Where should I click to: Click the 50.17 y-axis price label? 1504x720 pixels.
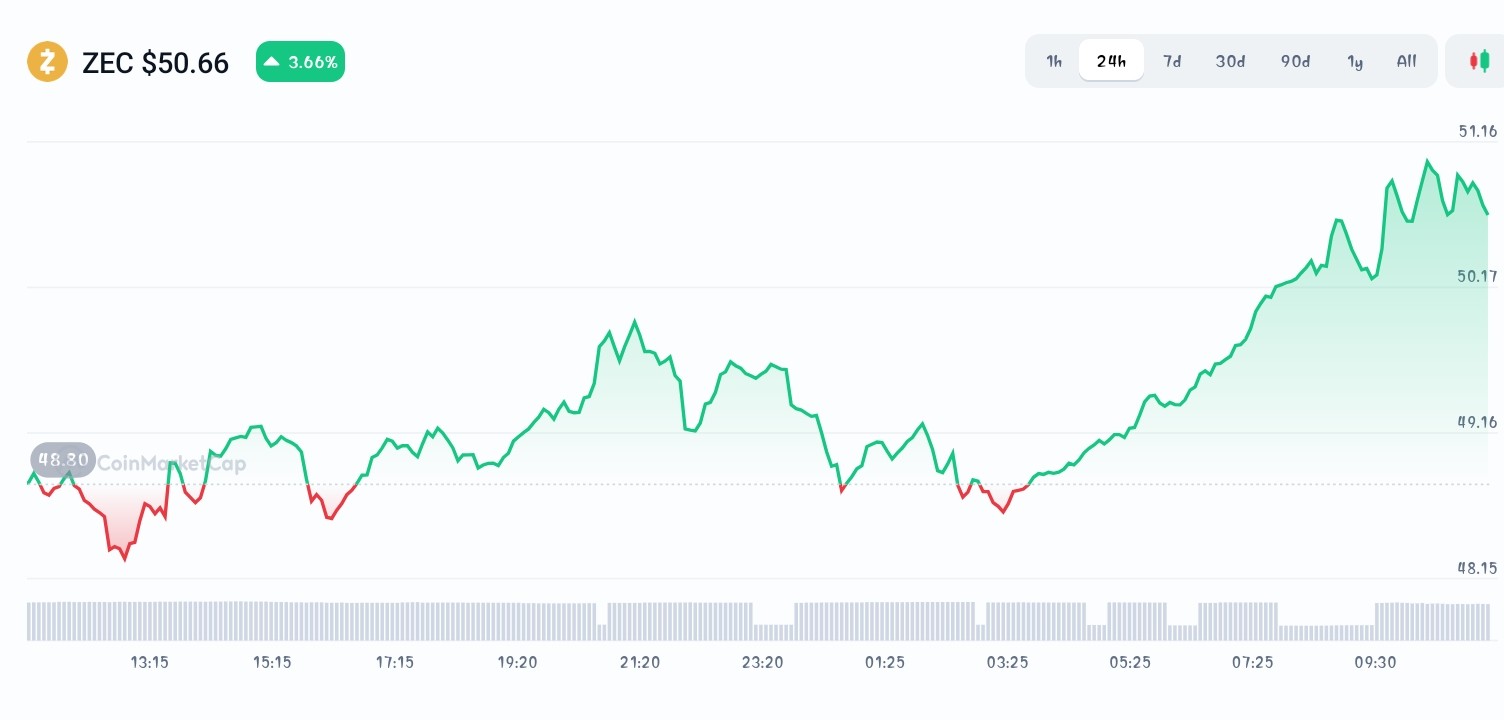[1477, 276]
